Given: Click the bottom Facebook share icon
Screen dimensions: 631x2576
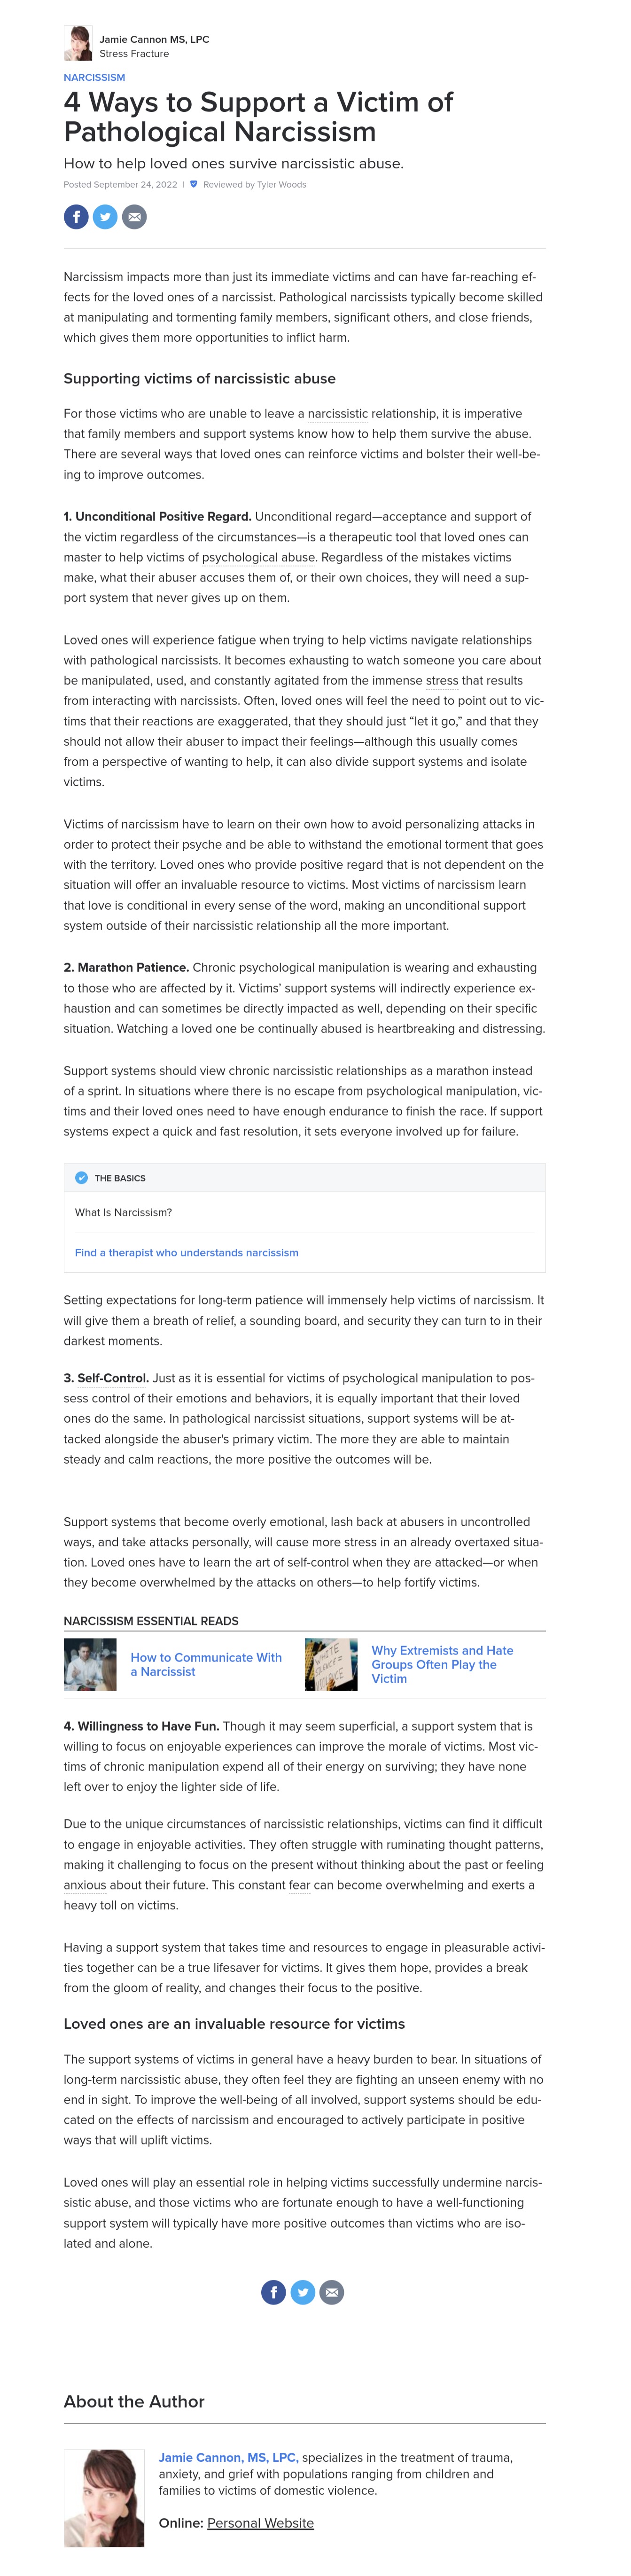Looking at the screenshot, I should [273, 2292].
